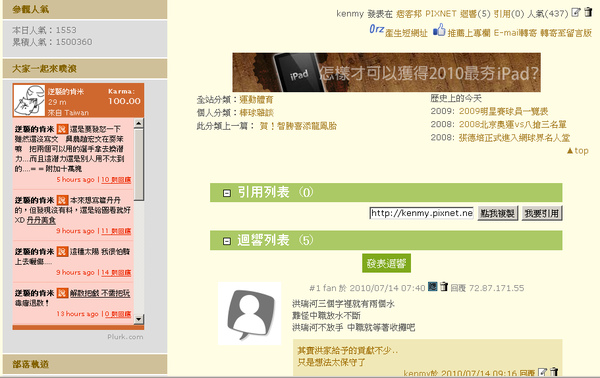Image resolution: width=600 pixels, height=378 pixels.
Task: Open the 棒球雜談 personal category link
Action: tap(256, 113)
